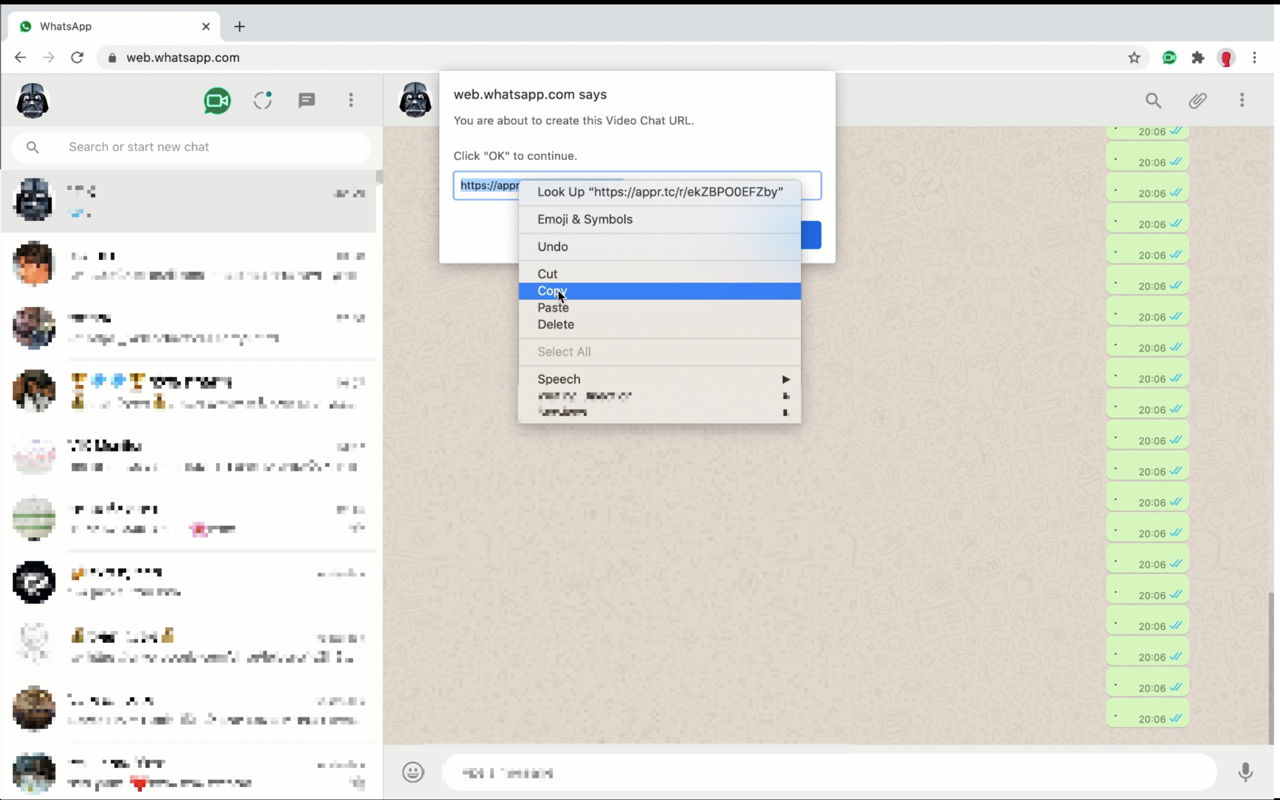1280x800 pixels.
Task: Open the Chrome extensions puzzle icon
Action: pyautogui.click(x=1198, y=58)
